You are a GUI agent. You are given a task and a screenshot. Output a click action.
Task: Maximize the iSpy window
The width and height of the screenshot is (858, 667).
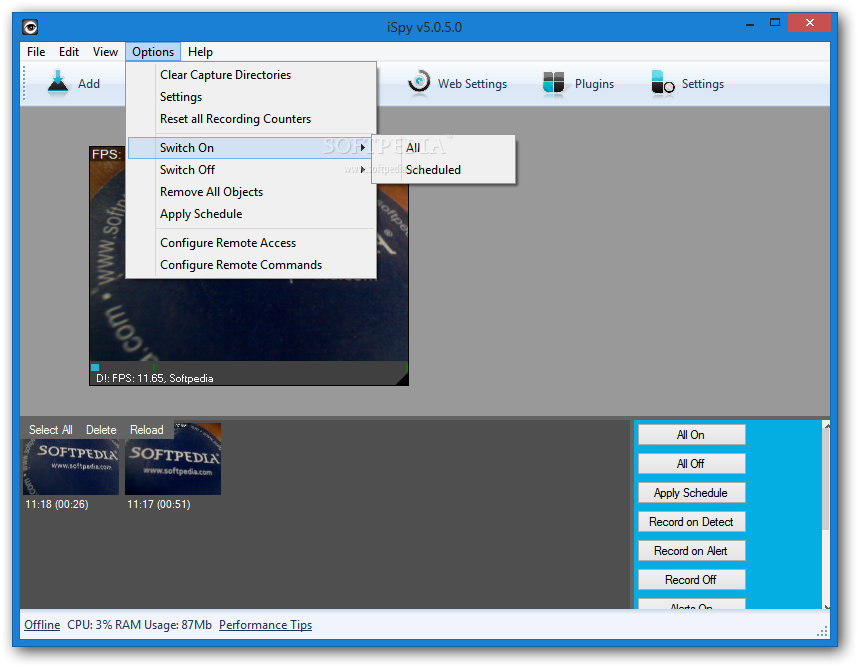click(775, 23)
